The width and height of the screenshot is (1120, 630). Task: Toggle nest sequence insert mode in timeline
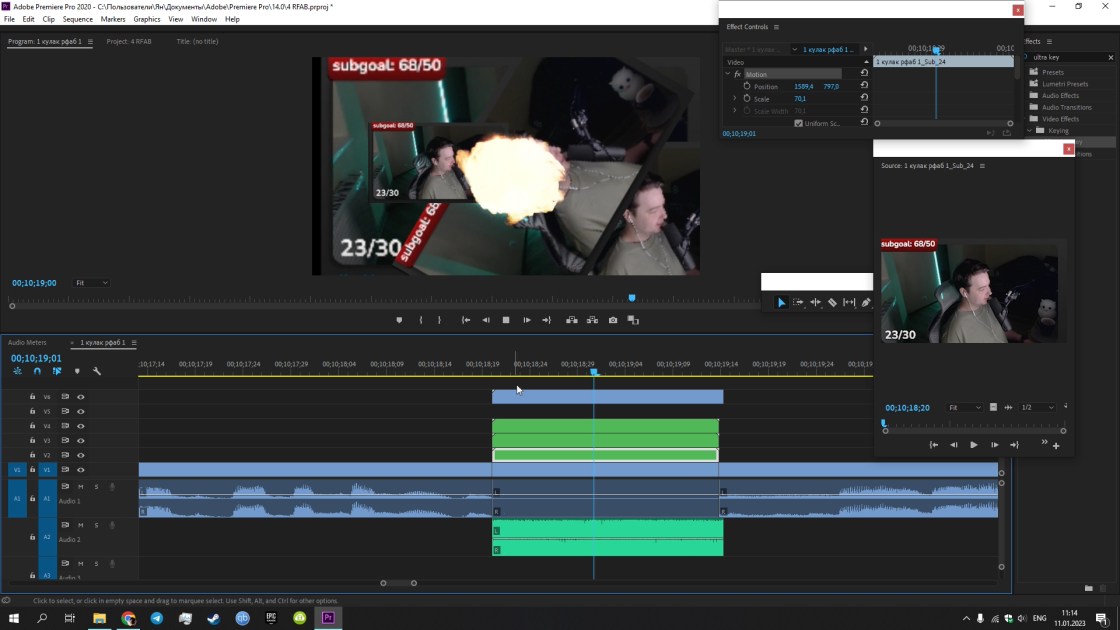(17, 371)
